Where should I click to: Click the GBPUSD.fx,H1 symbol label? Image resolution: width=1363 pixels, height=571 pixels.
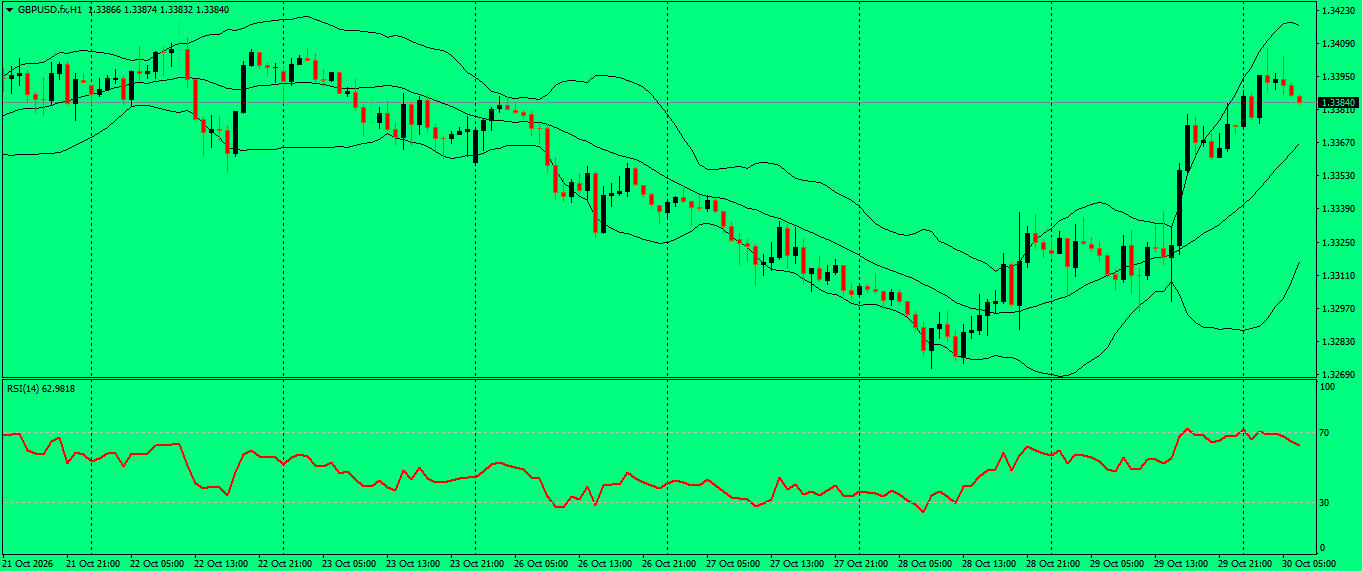(50, 9)
